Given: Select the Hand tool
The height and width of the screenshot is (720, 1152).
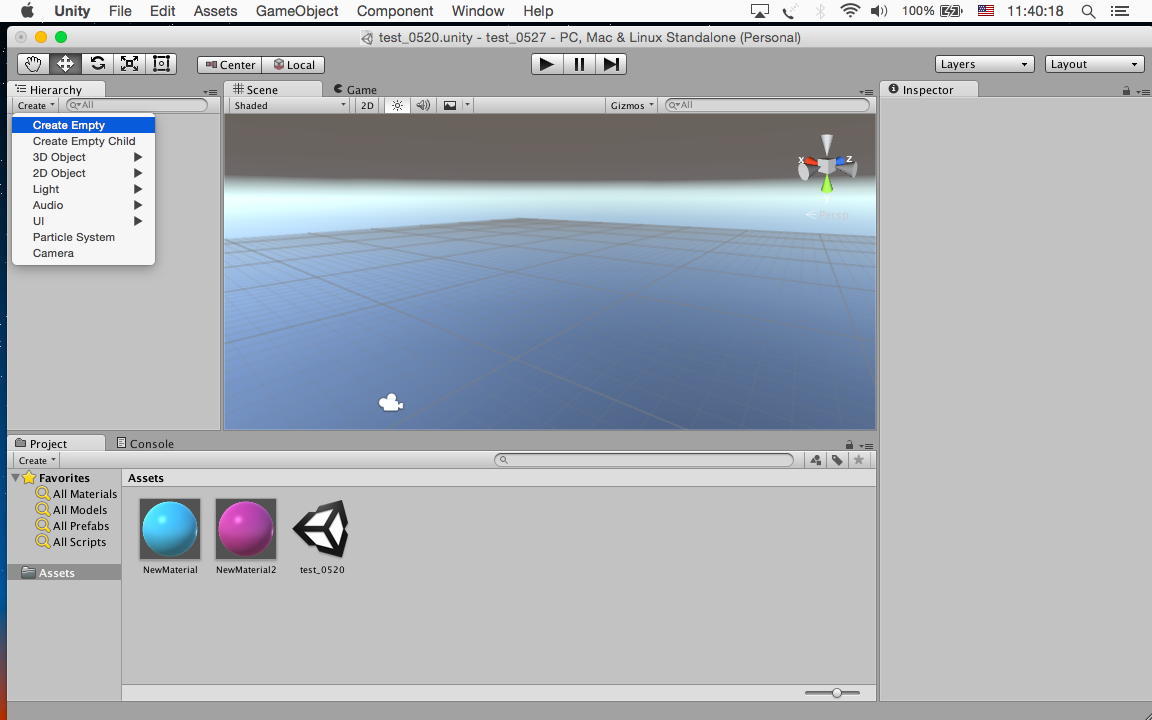Looking at the screenshot, I should point(33,64).
